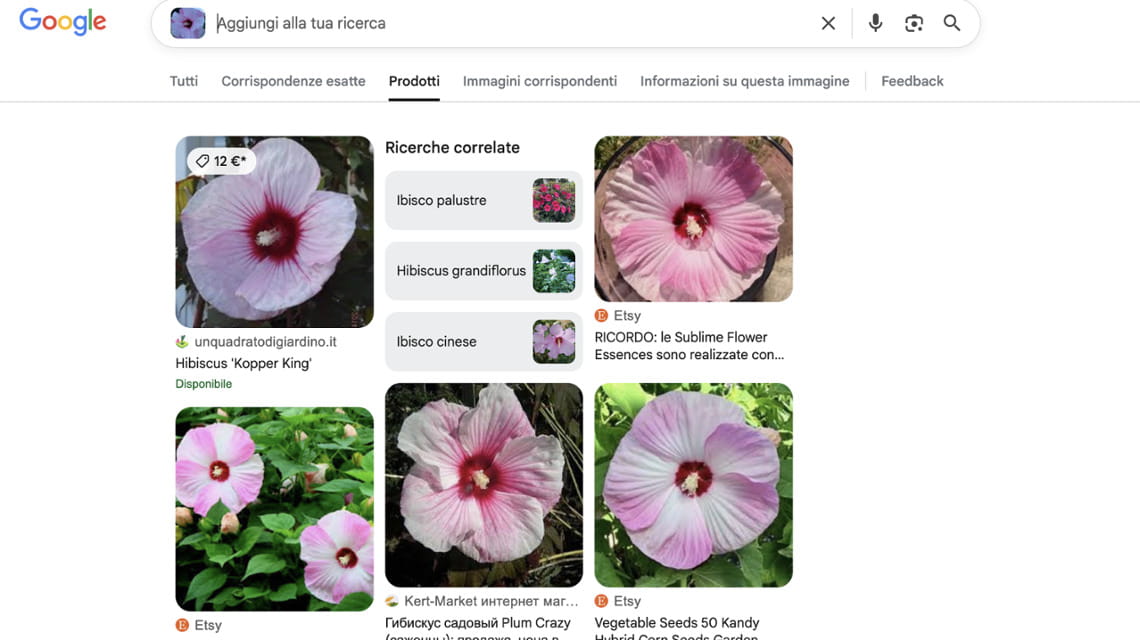
Task: Click the Disponibile availability label
Action: click(x=203, y=383)
